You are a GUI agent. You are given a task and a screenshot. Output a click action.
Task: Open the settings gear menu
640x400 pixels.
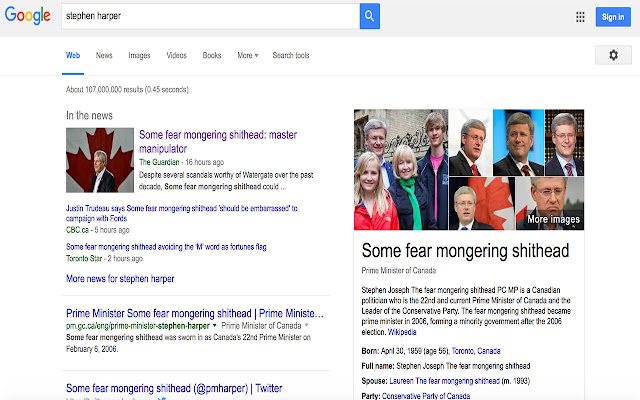click(x=613, y=55)
